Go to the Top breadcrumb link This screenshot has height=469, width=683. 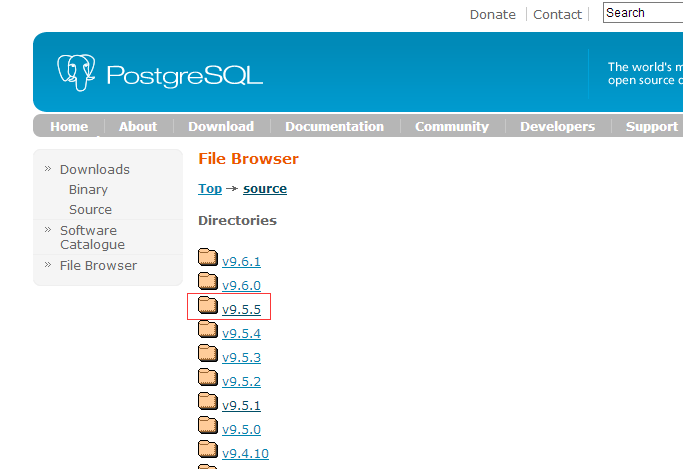210,189
